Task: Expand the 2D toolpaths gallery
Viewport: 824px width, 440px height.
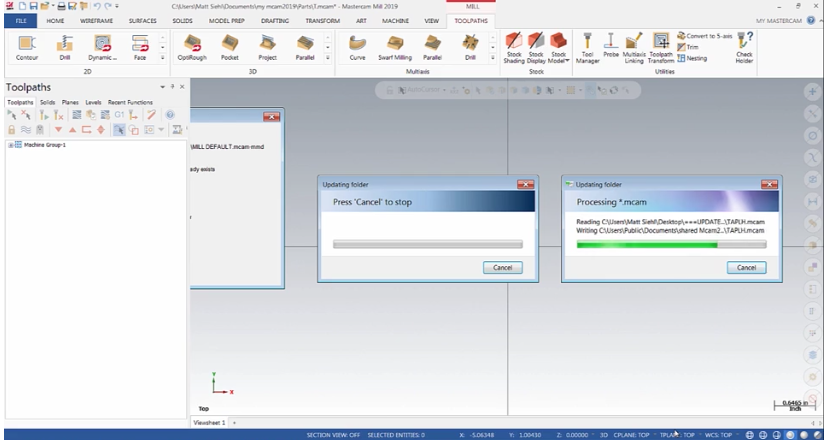Action: click(x=162, y=57)
